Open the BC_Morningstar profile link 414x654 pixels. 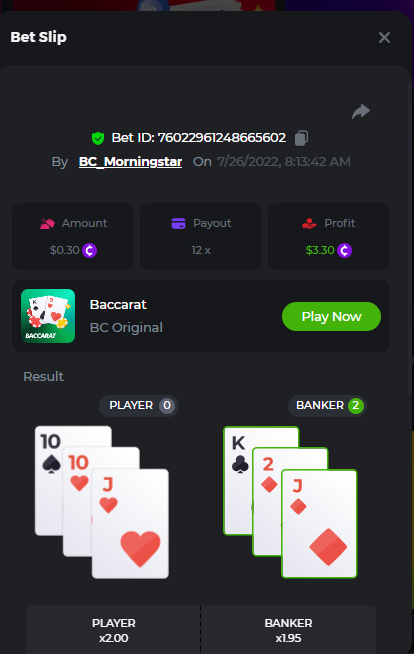click(130, 161)
